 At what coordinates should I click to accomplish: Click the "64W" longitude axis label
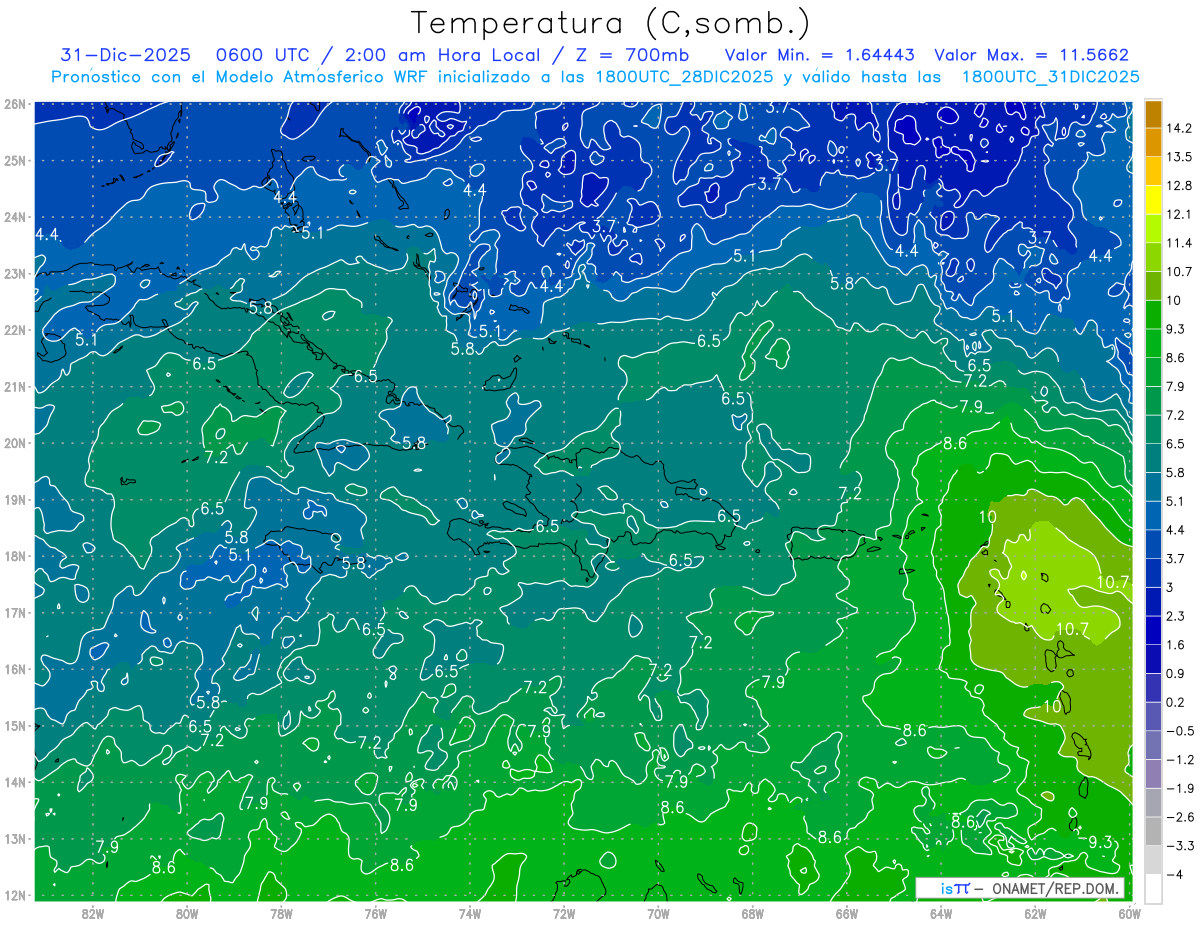pyautogui.click(x=941, y=913)
